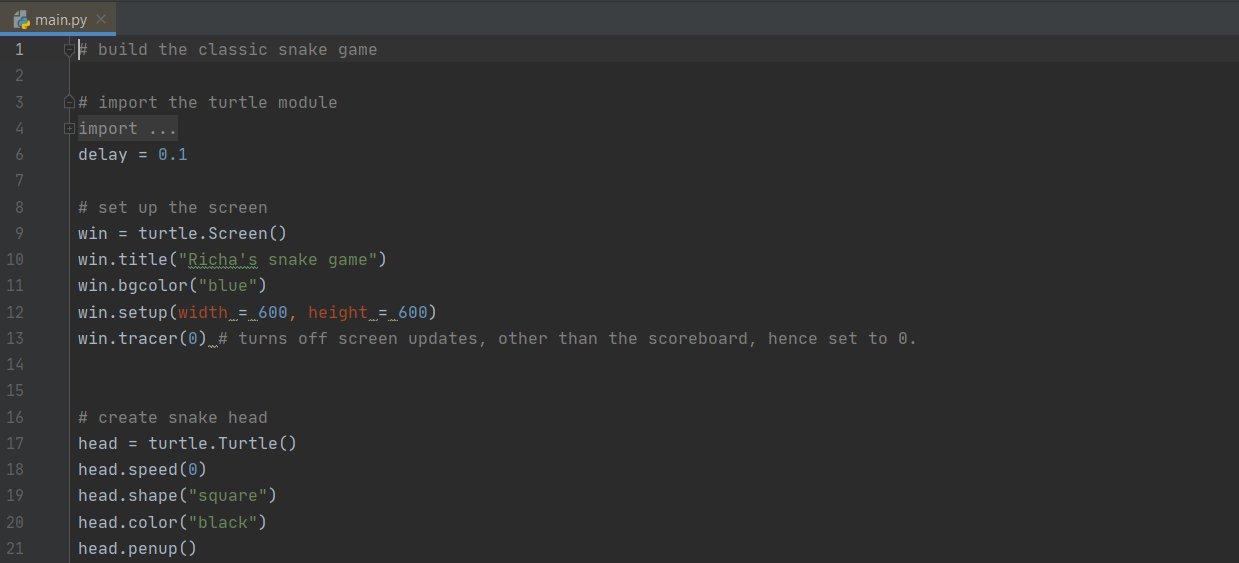The width and height of the screenshot is (1239, 563).
Task: Click line number 21 in the gutter
Action: click(x=15, y=548)
